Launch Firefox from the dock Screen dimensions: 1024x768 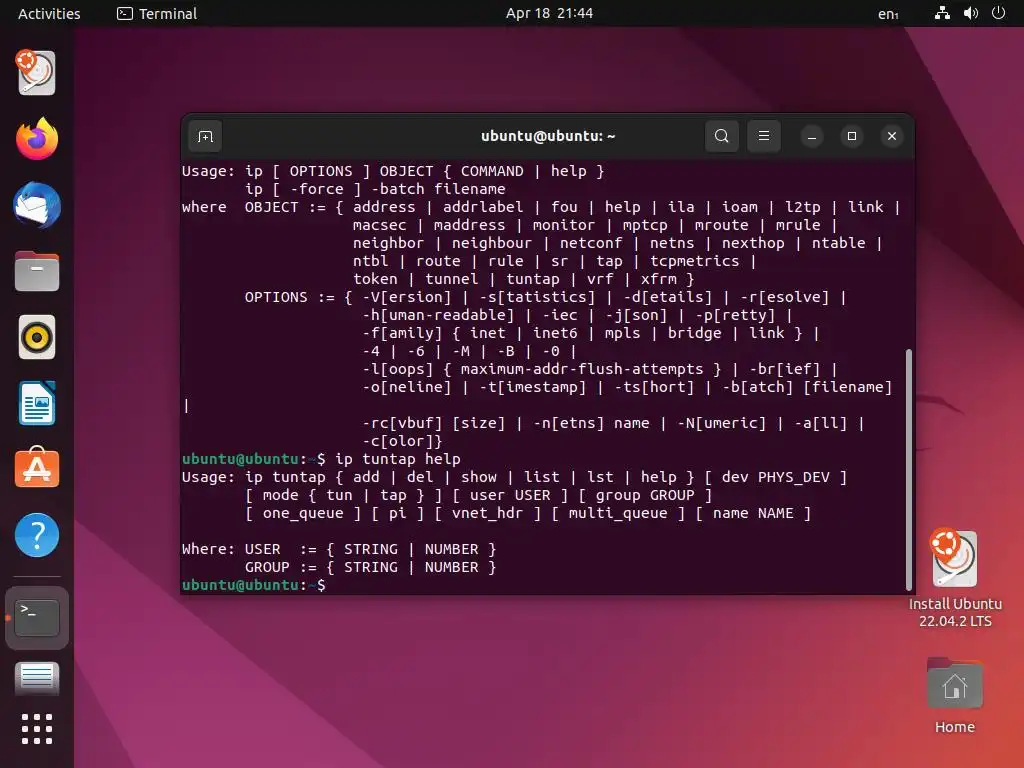[x=37, y=138]
